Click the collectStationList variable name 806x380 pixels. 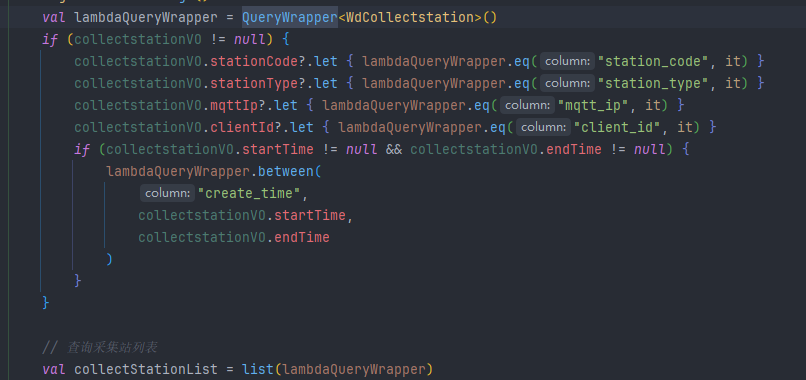coord(146,369)
